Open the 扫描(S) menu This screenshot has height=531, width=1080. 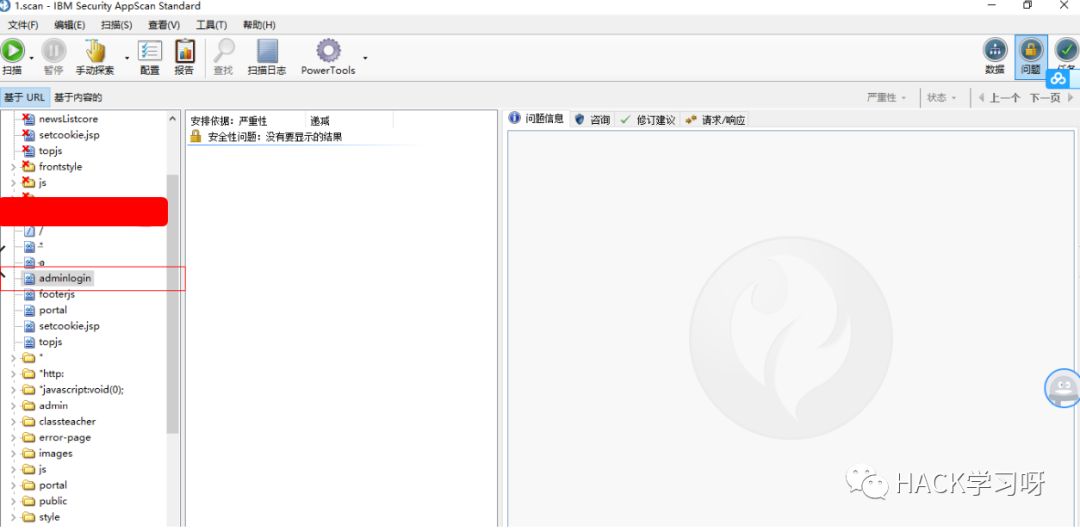point(116,25)
